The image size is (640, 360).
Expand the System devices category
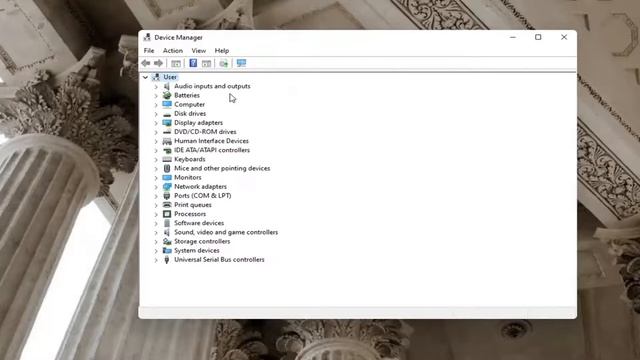click(x=156, y=251)
